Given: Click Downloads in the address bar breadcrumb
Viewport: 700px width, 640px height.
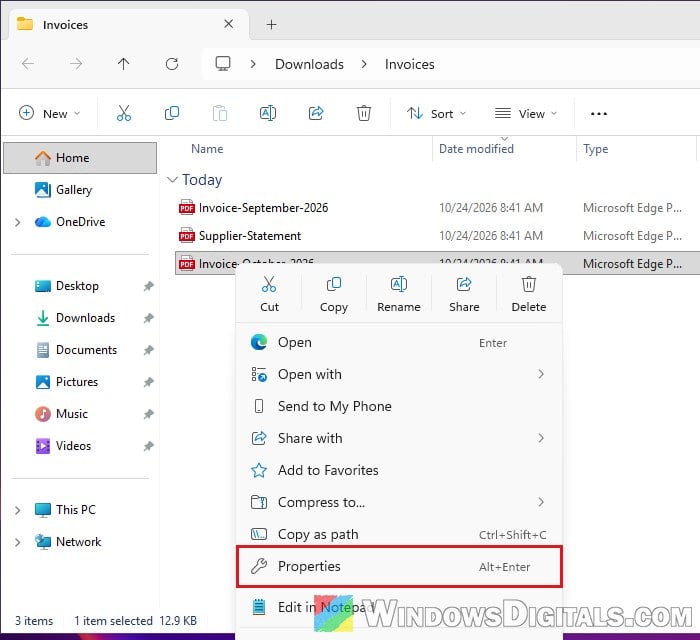Looking at the screenshot, I should 309,64.
